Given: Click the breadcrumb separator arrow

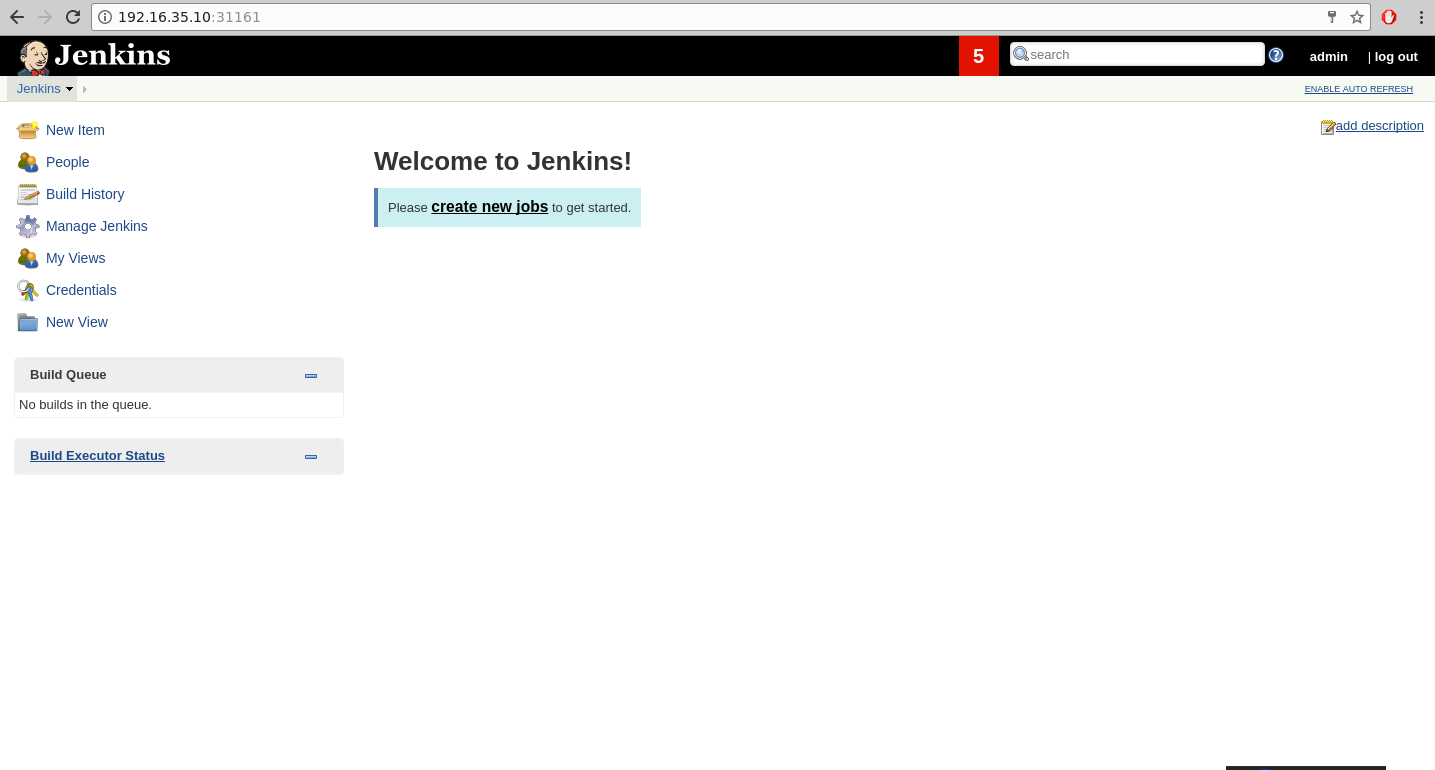Looking at the screenshot, I should pyautogui.click(x=84, y=89).
